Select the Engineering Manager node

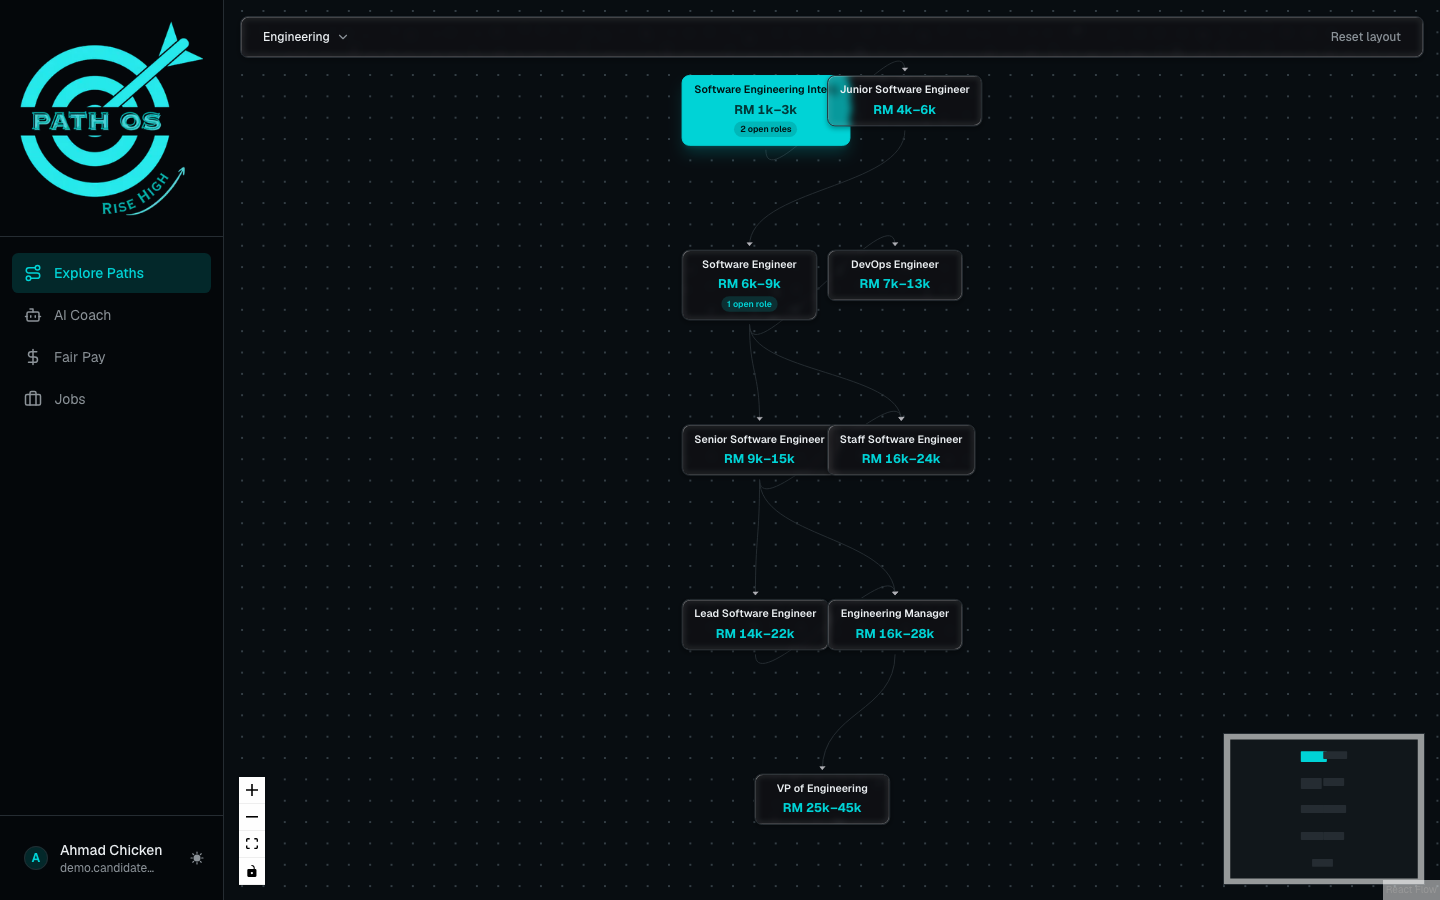895,625
